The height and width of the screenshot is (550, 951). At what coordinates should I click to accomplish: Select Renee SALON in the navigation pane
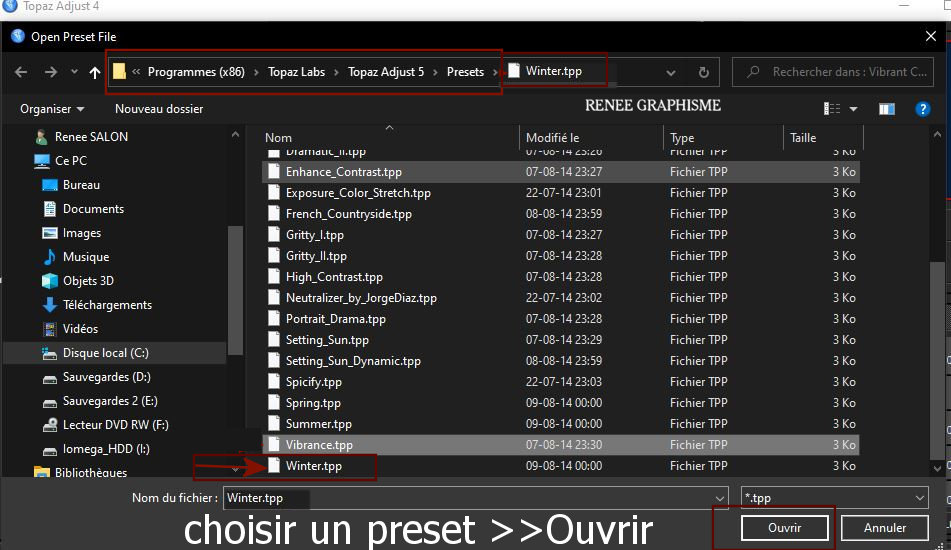[x=91, y=137]
